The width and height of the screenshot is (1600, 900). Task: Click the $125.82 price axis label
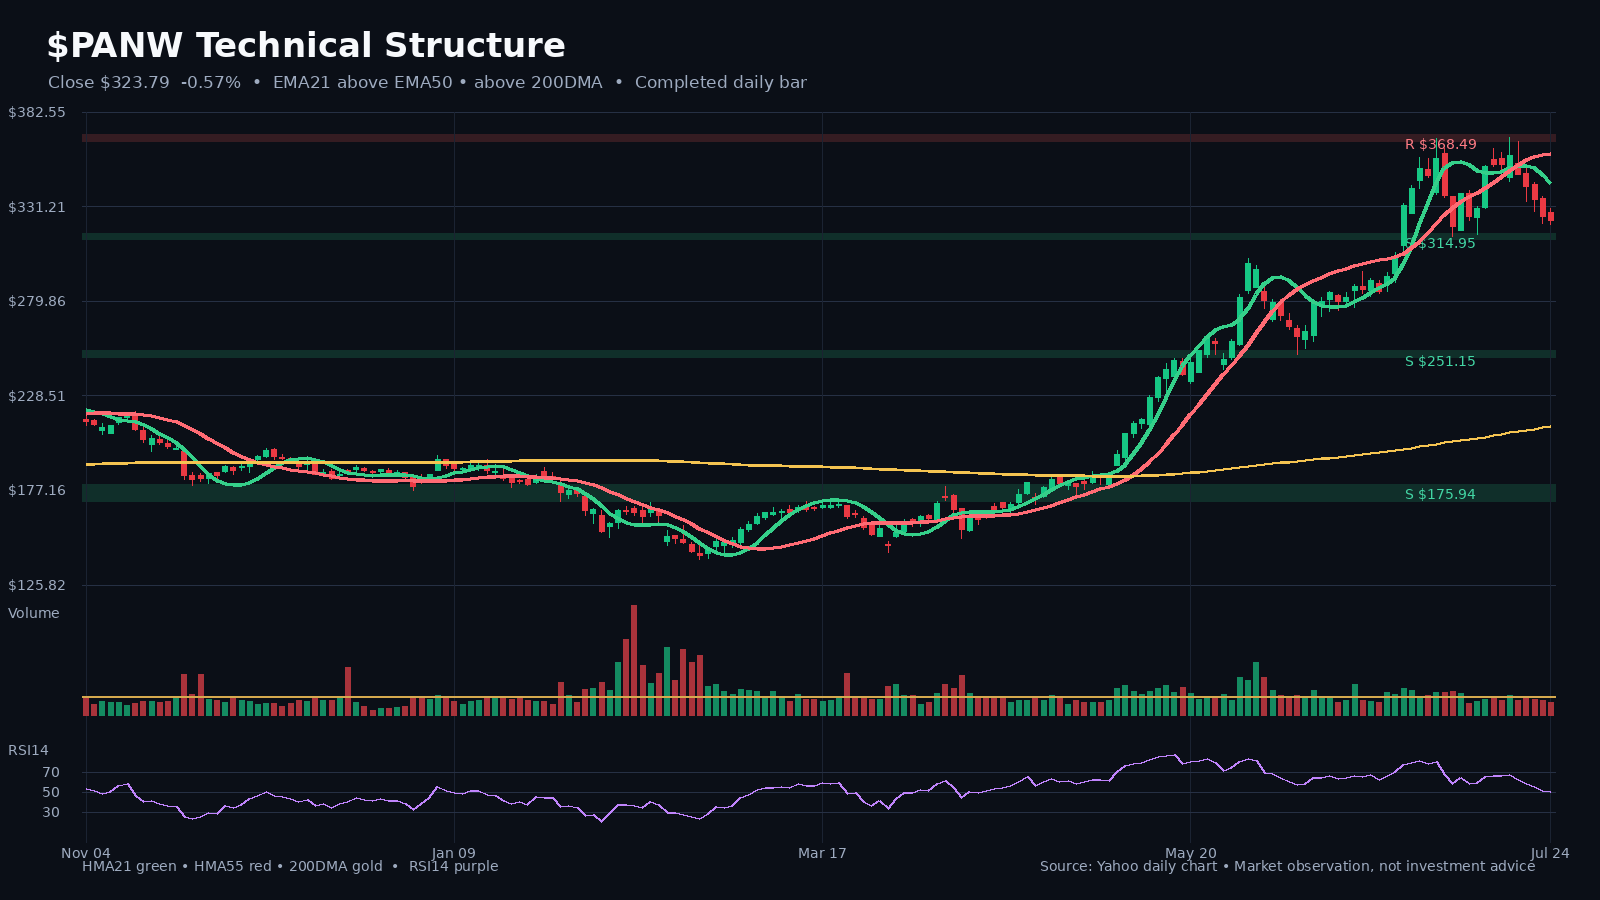pyautogui.click(x=37, y=585)
